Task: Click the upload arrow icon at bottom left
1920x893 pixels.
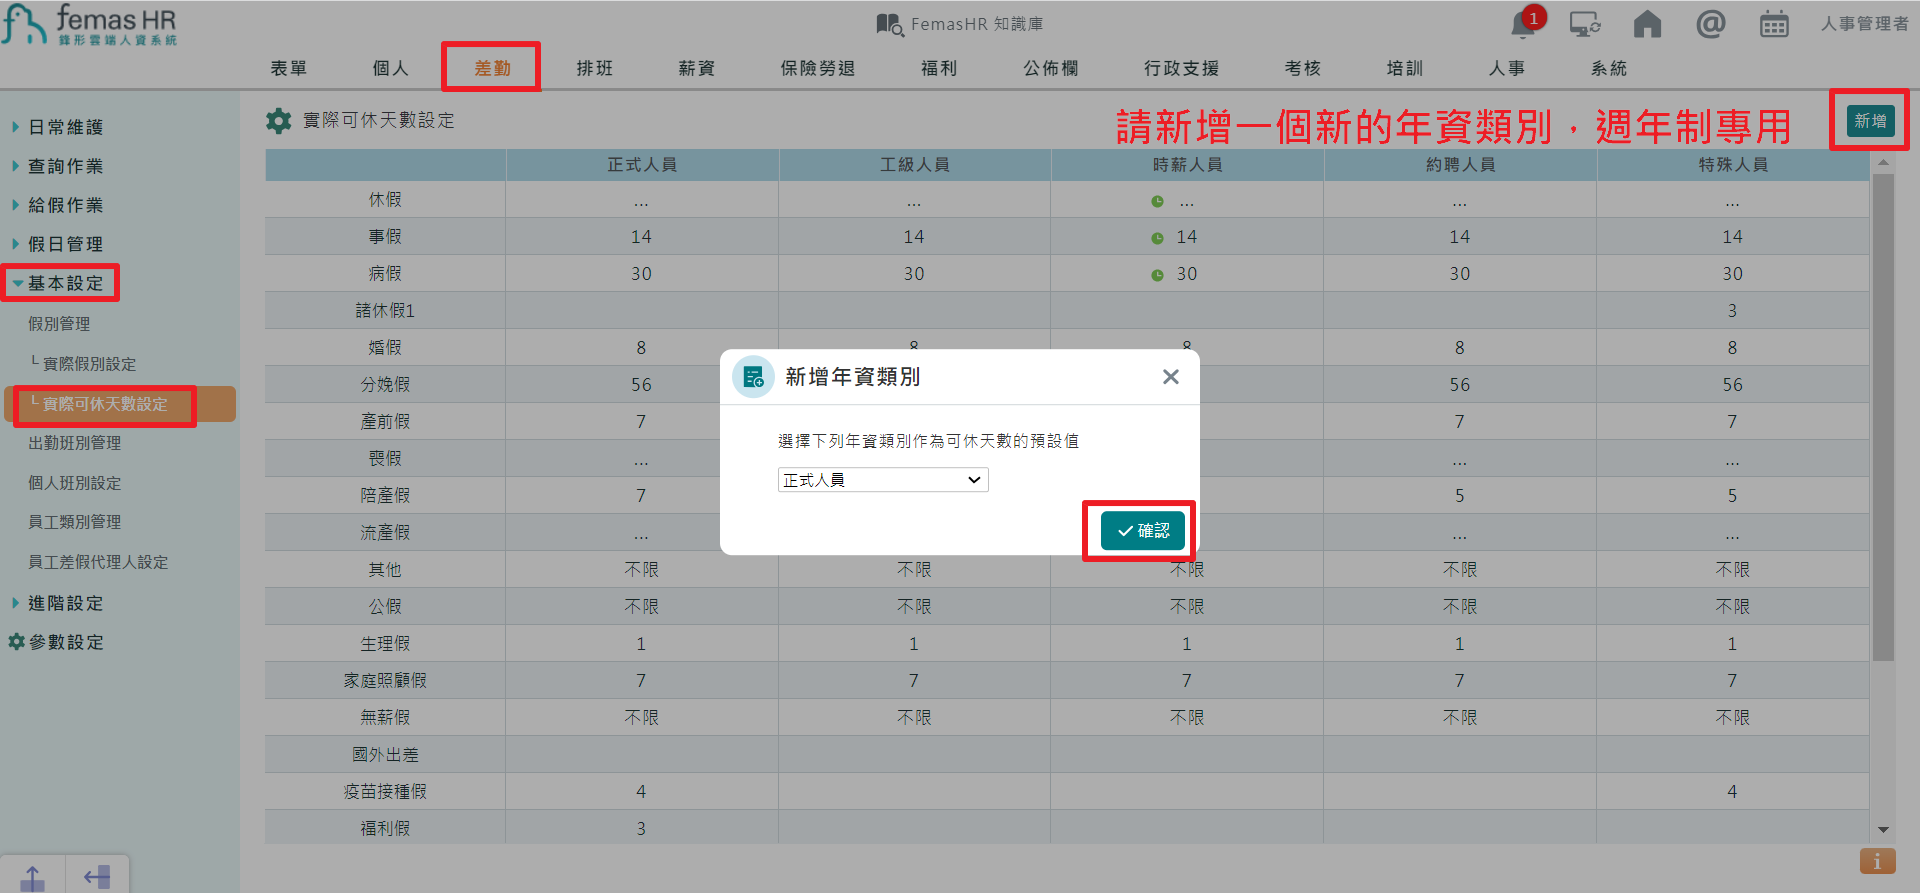Action: tap(33, 878)
